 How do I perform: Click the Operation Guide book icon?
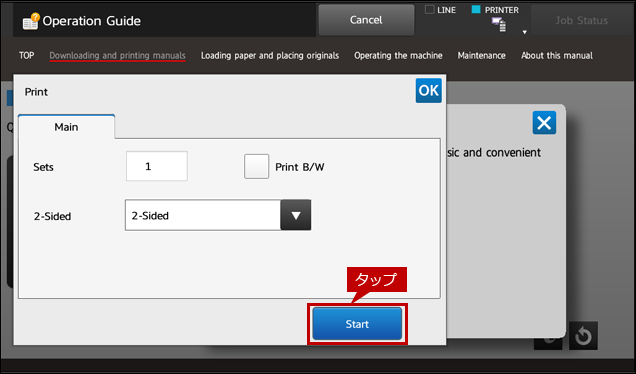point(31,21)
